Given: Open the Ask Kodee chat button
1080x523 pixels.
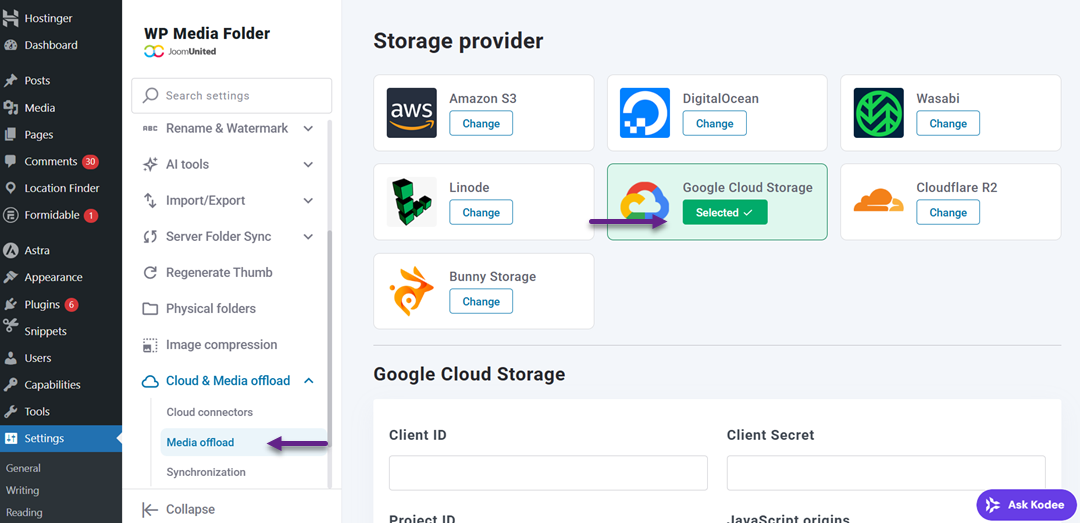Looking at the screenshot, I should coord(1025,505).
